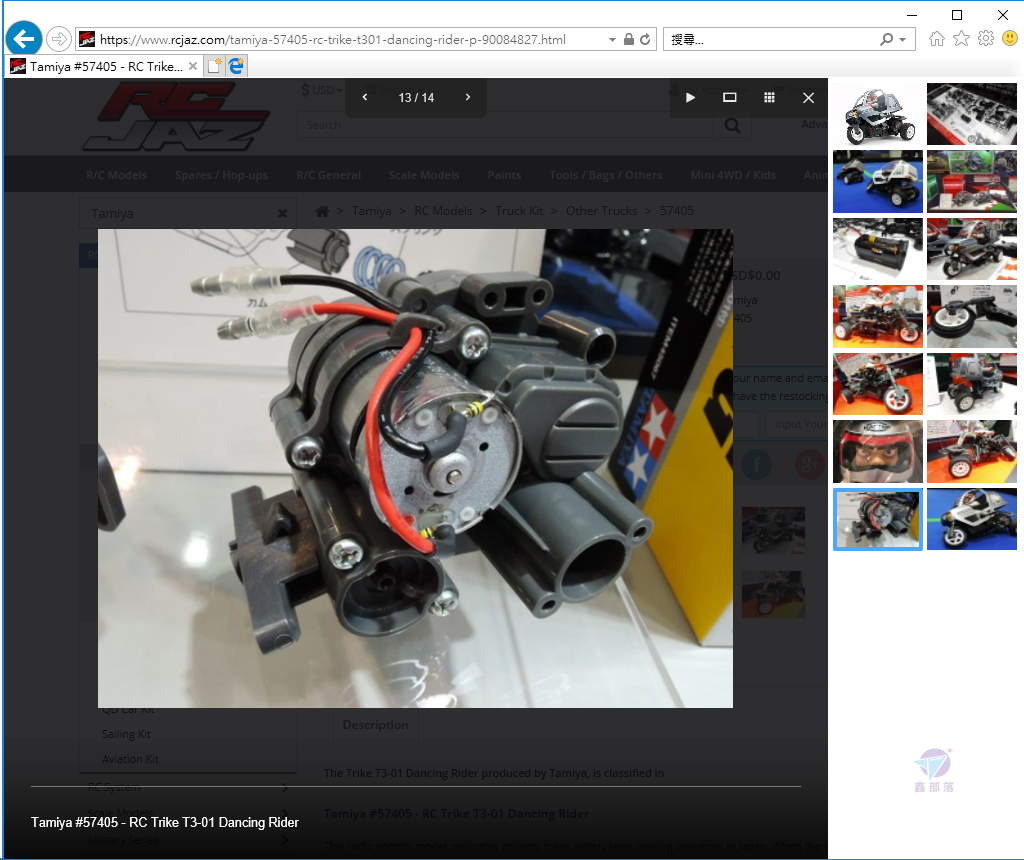Open browser Tools gear icon
The height and width of the screenshot is (860, 1024).
(x=985, y=39)
